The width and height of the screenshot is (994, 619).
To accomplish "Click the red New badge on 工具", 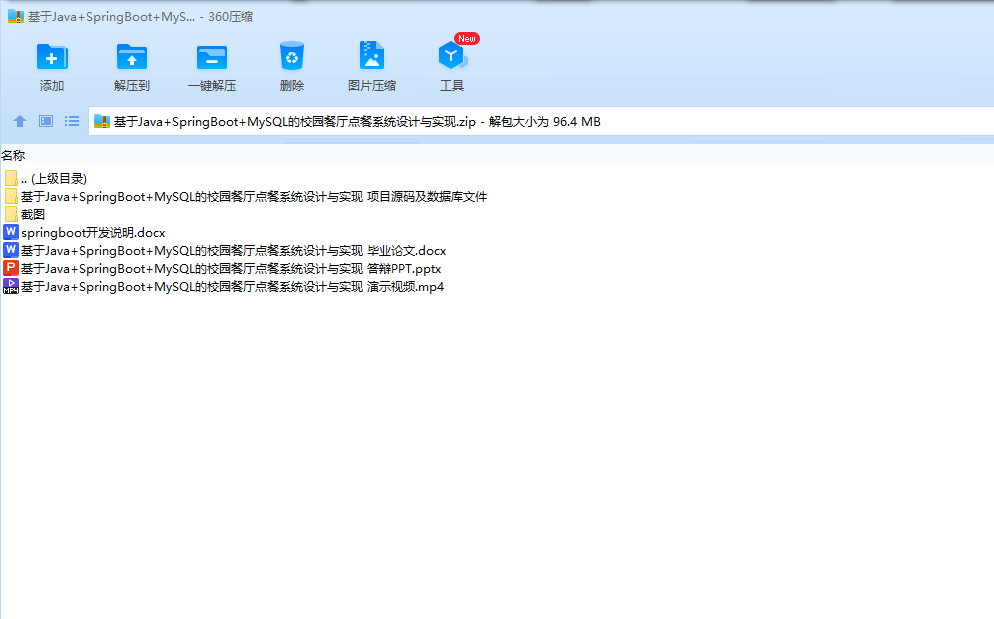I will tap(467, 39).
